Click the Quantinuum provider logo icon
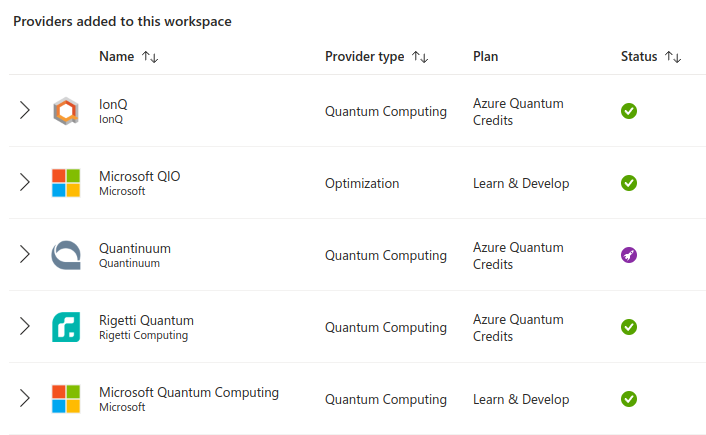 click(66, 255)
